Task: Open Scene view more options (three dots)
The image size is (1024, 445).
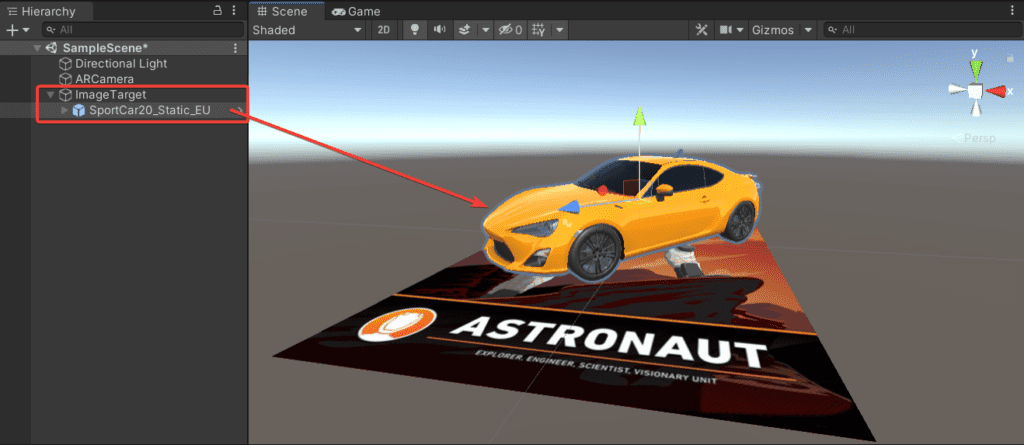Action: pyautogui.click(x=1013, y=10)
